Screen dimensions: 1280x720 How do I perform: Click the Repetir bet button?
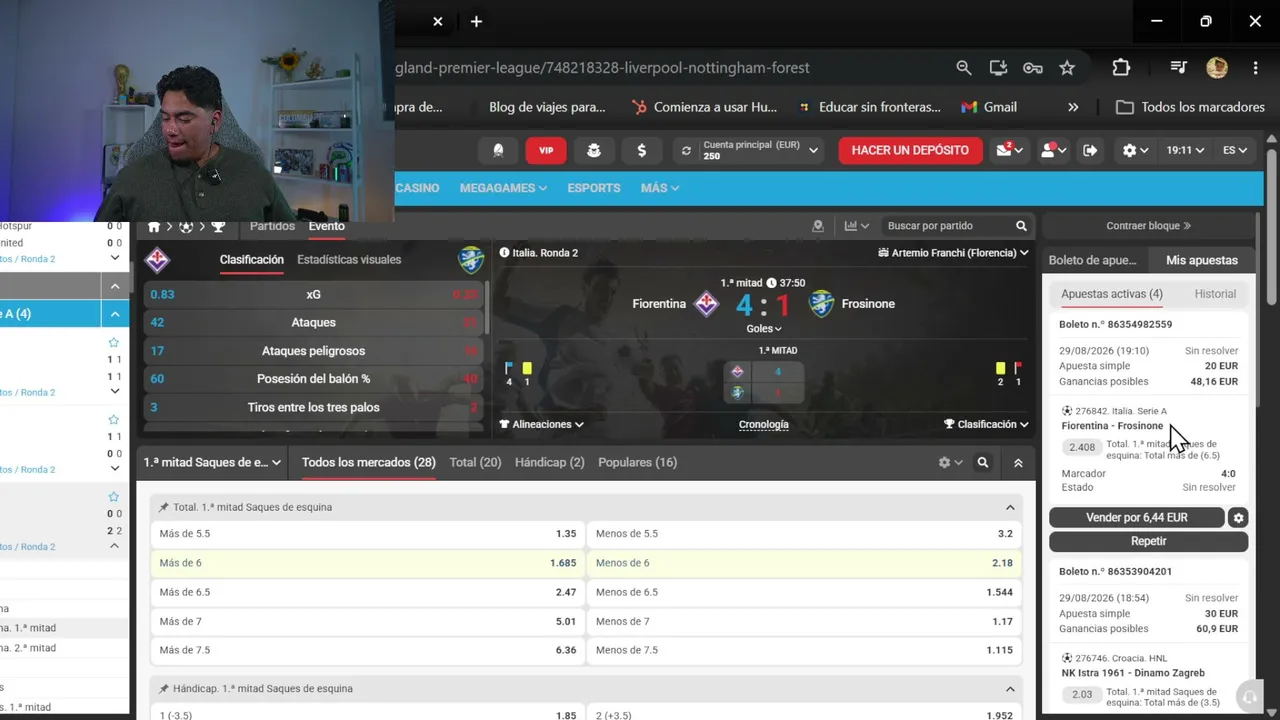click(x=1148, y=541)
